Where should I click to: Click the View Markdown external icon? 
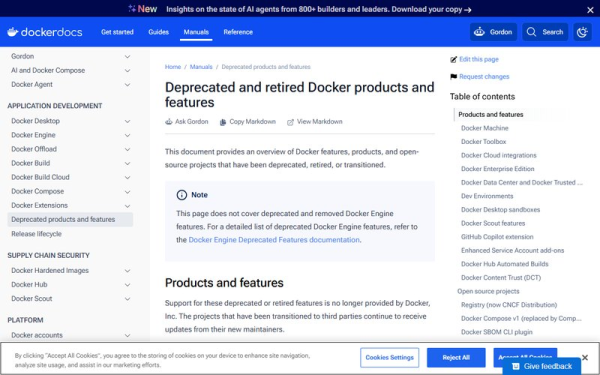[290, 122]
